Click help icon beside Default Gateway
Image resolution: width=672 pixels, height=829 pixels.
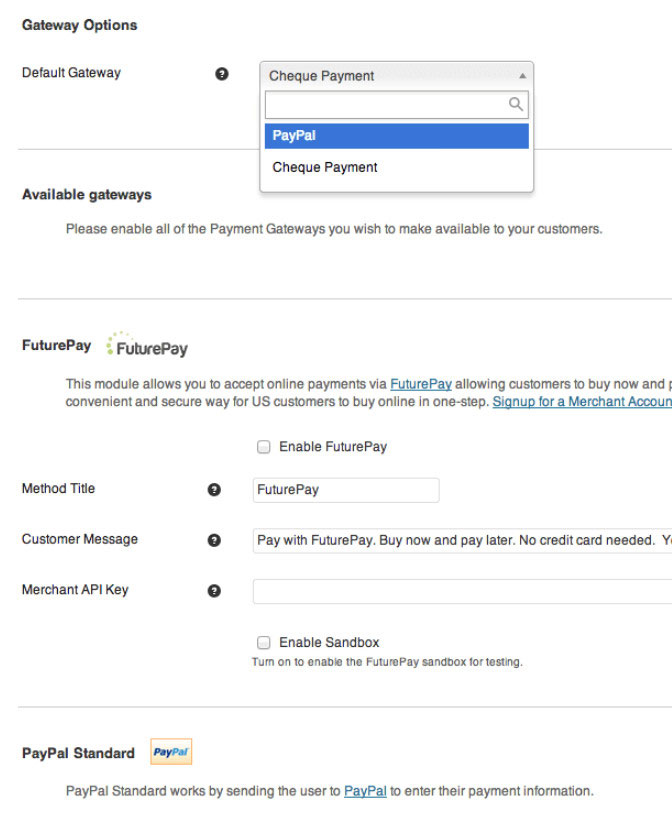point(222,74)
